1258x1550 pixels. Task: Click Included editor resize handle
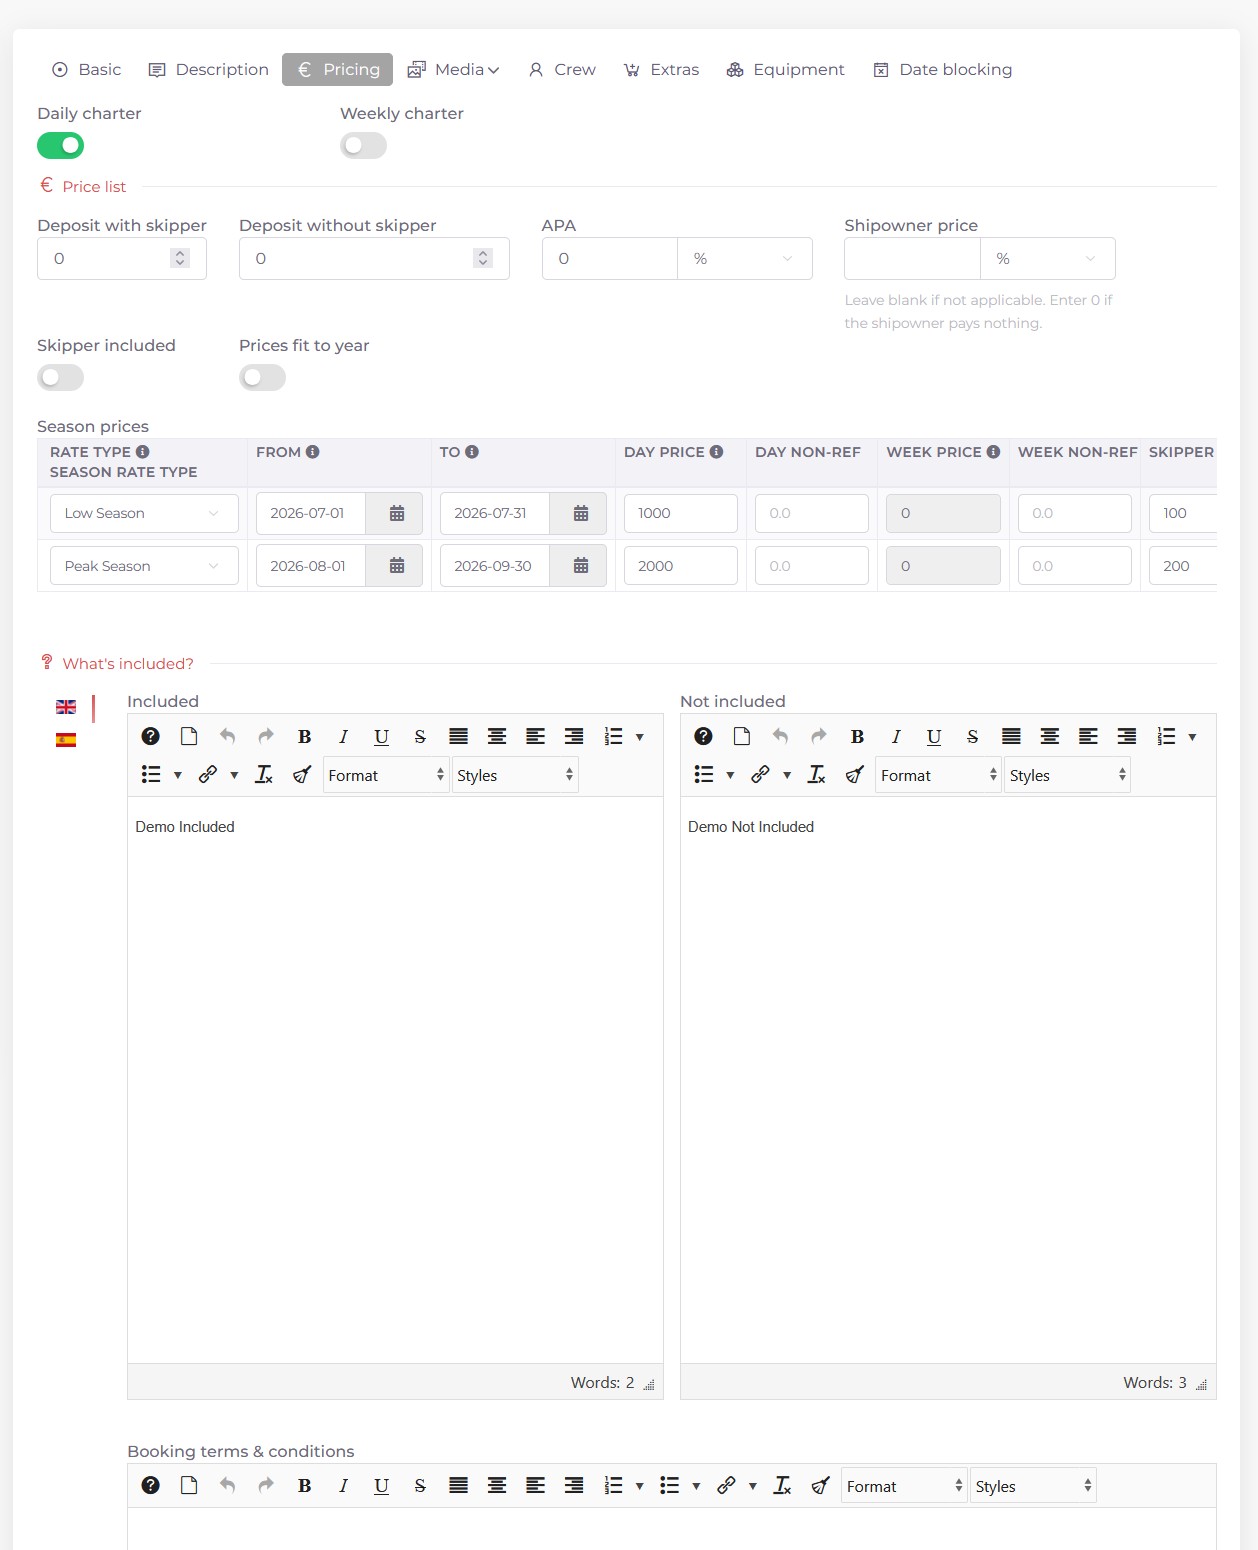coord(649,1384)
